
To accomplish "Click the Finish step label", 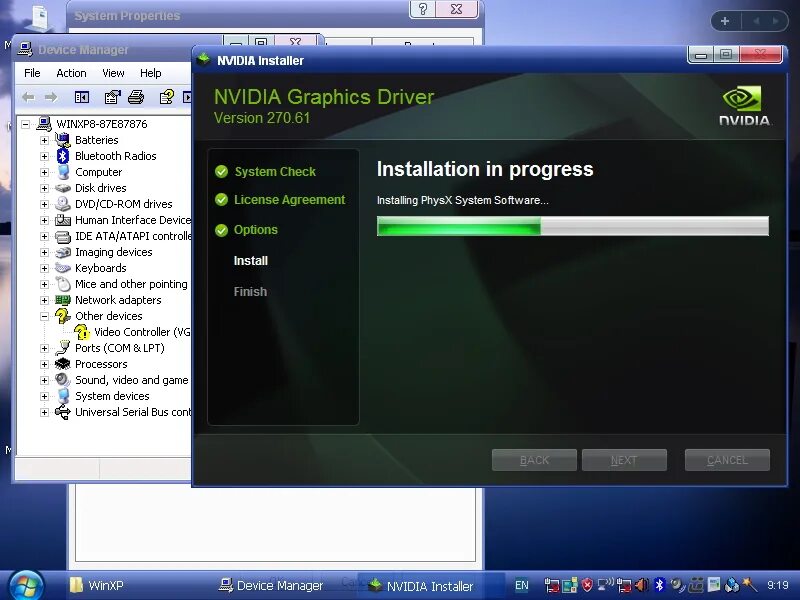I will click(x=250, y=291).
